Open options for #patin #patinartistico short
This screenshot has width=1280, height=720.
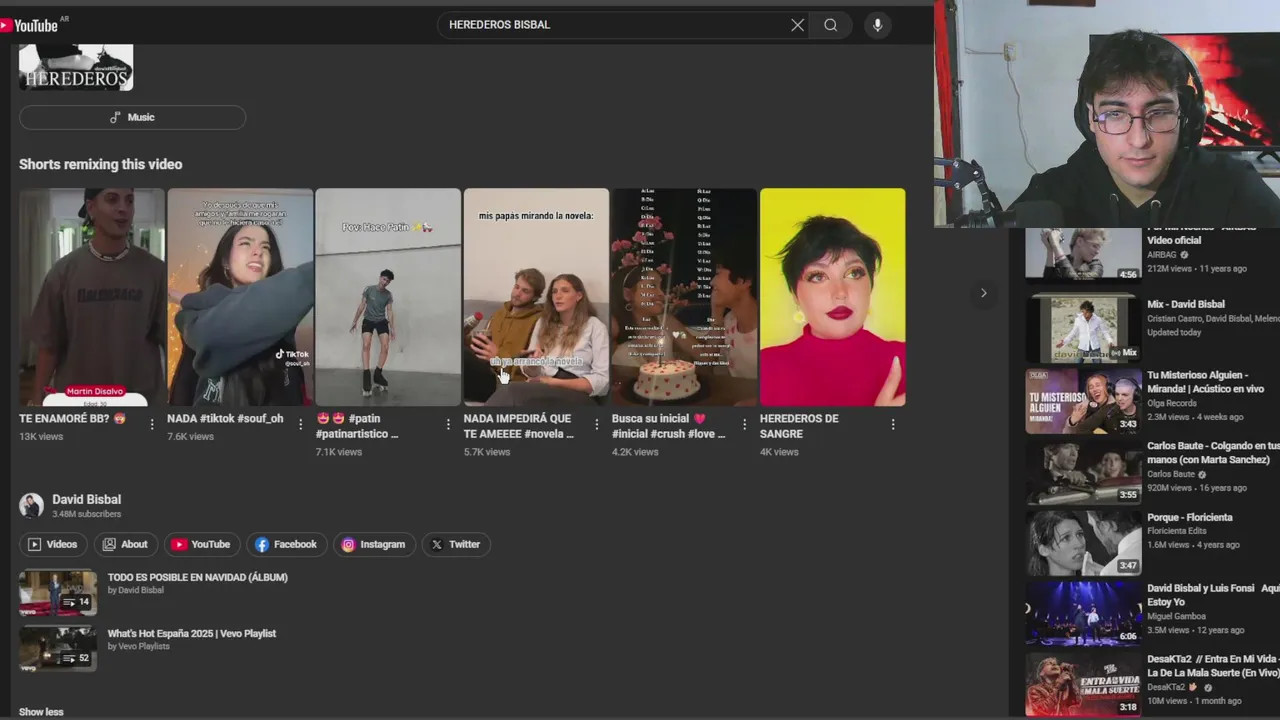448,425
